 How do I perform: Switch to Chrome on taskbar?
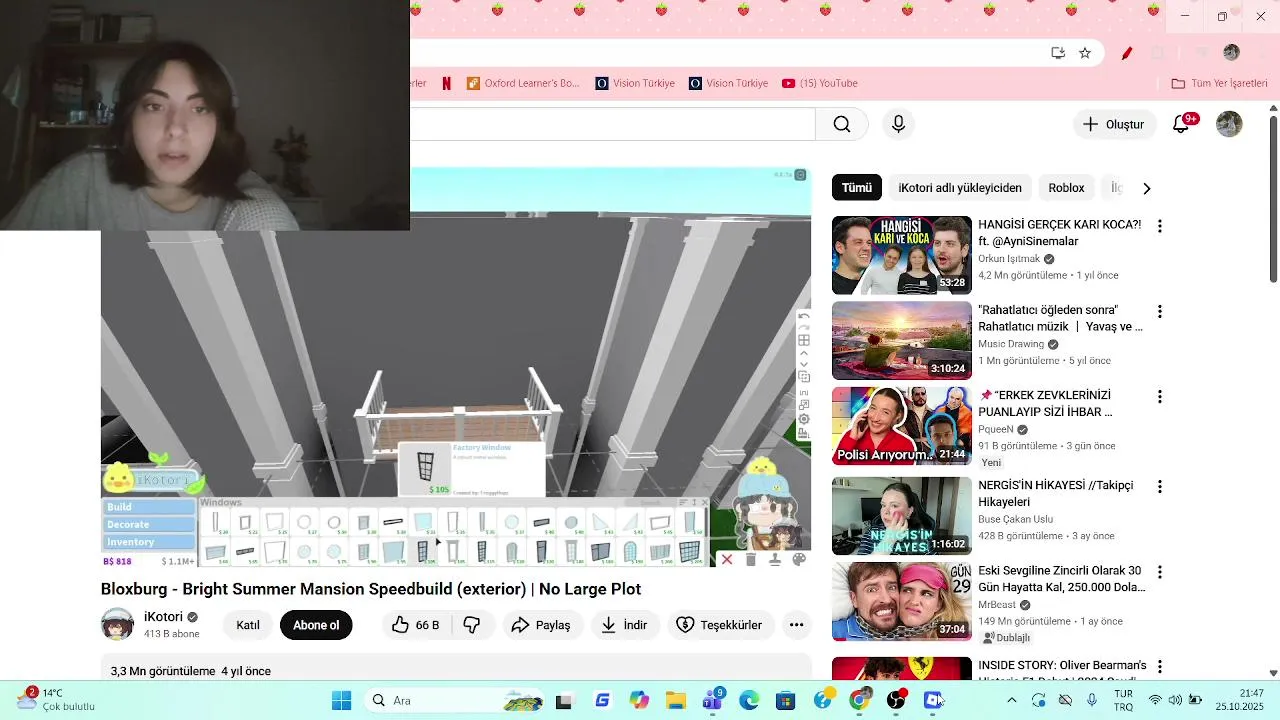tap(859, 700)
